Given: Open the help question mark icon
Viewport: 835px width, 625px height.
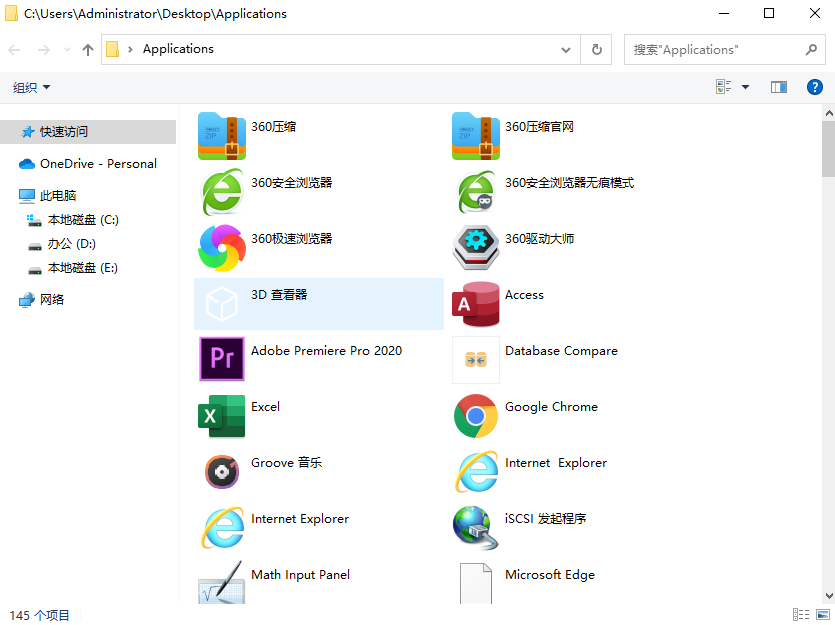Looking at the screenshot, I should [x=814, y=87].
